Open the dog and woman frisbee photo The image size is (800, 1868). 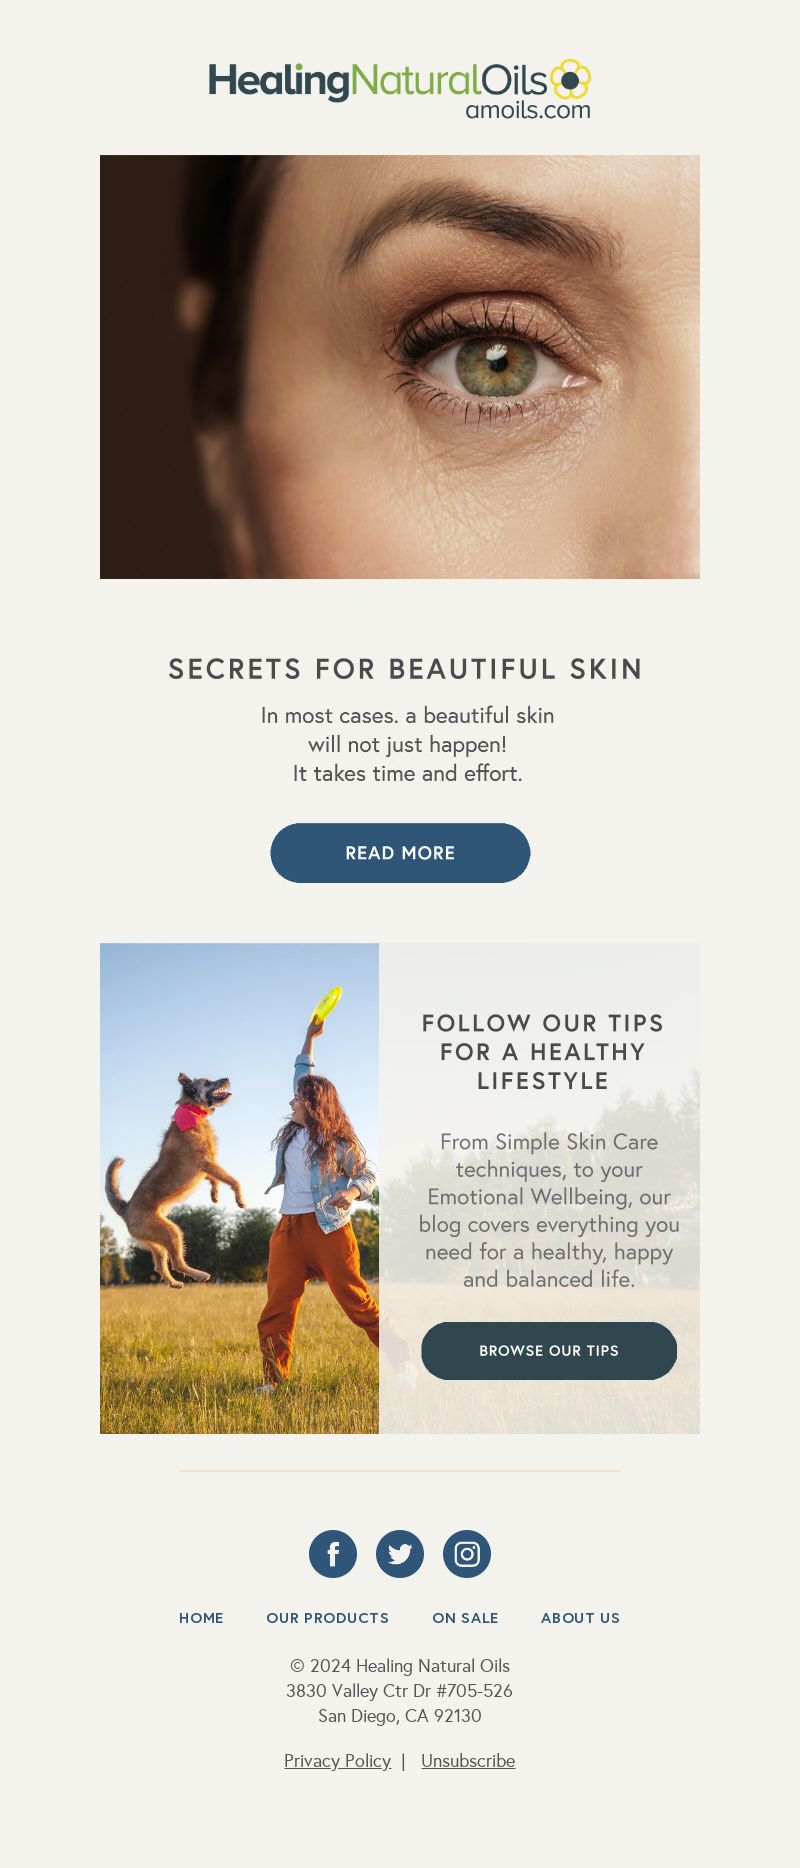(x=239, y=1188)
